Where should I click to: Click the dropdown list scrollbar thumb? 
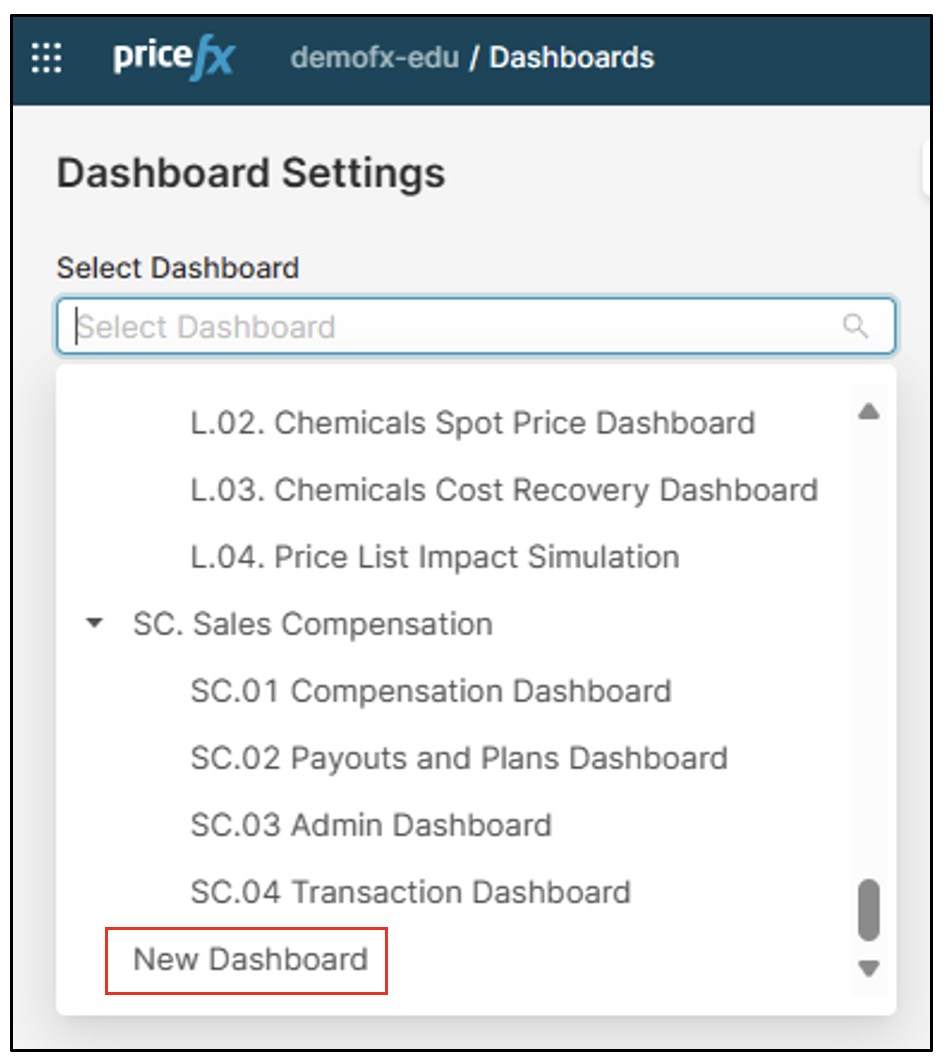(868, 909)
